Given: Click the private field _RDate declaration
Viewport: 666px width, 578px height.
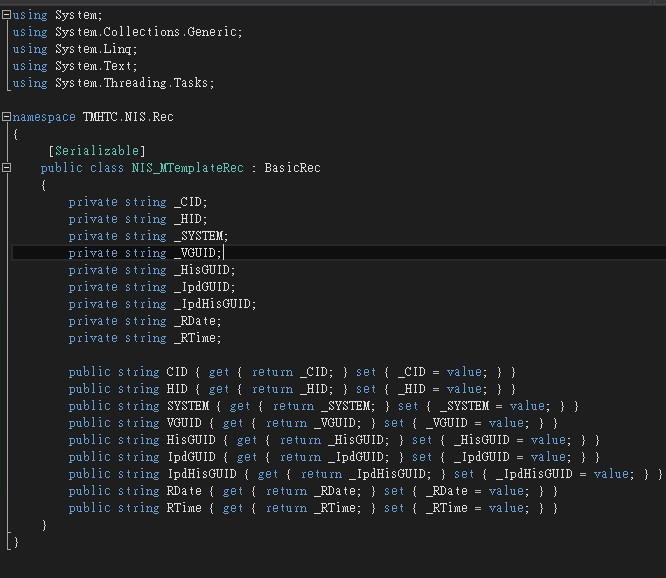Looking at the screenshot, I should point(145,321).
